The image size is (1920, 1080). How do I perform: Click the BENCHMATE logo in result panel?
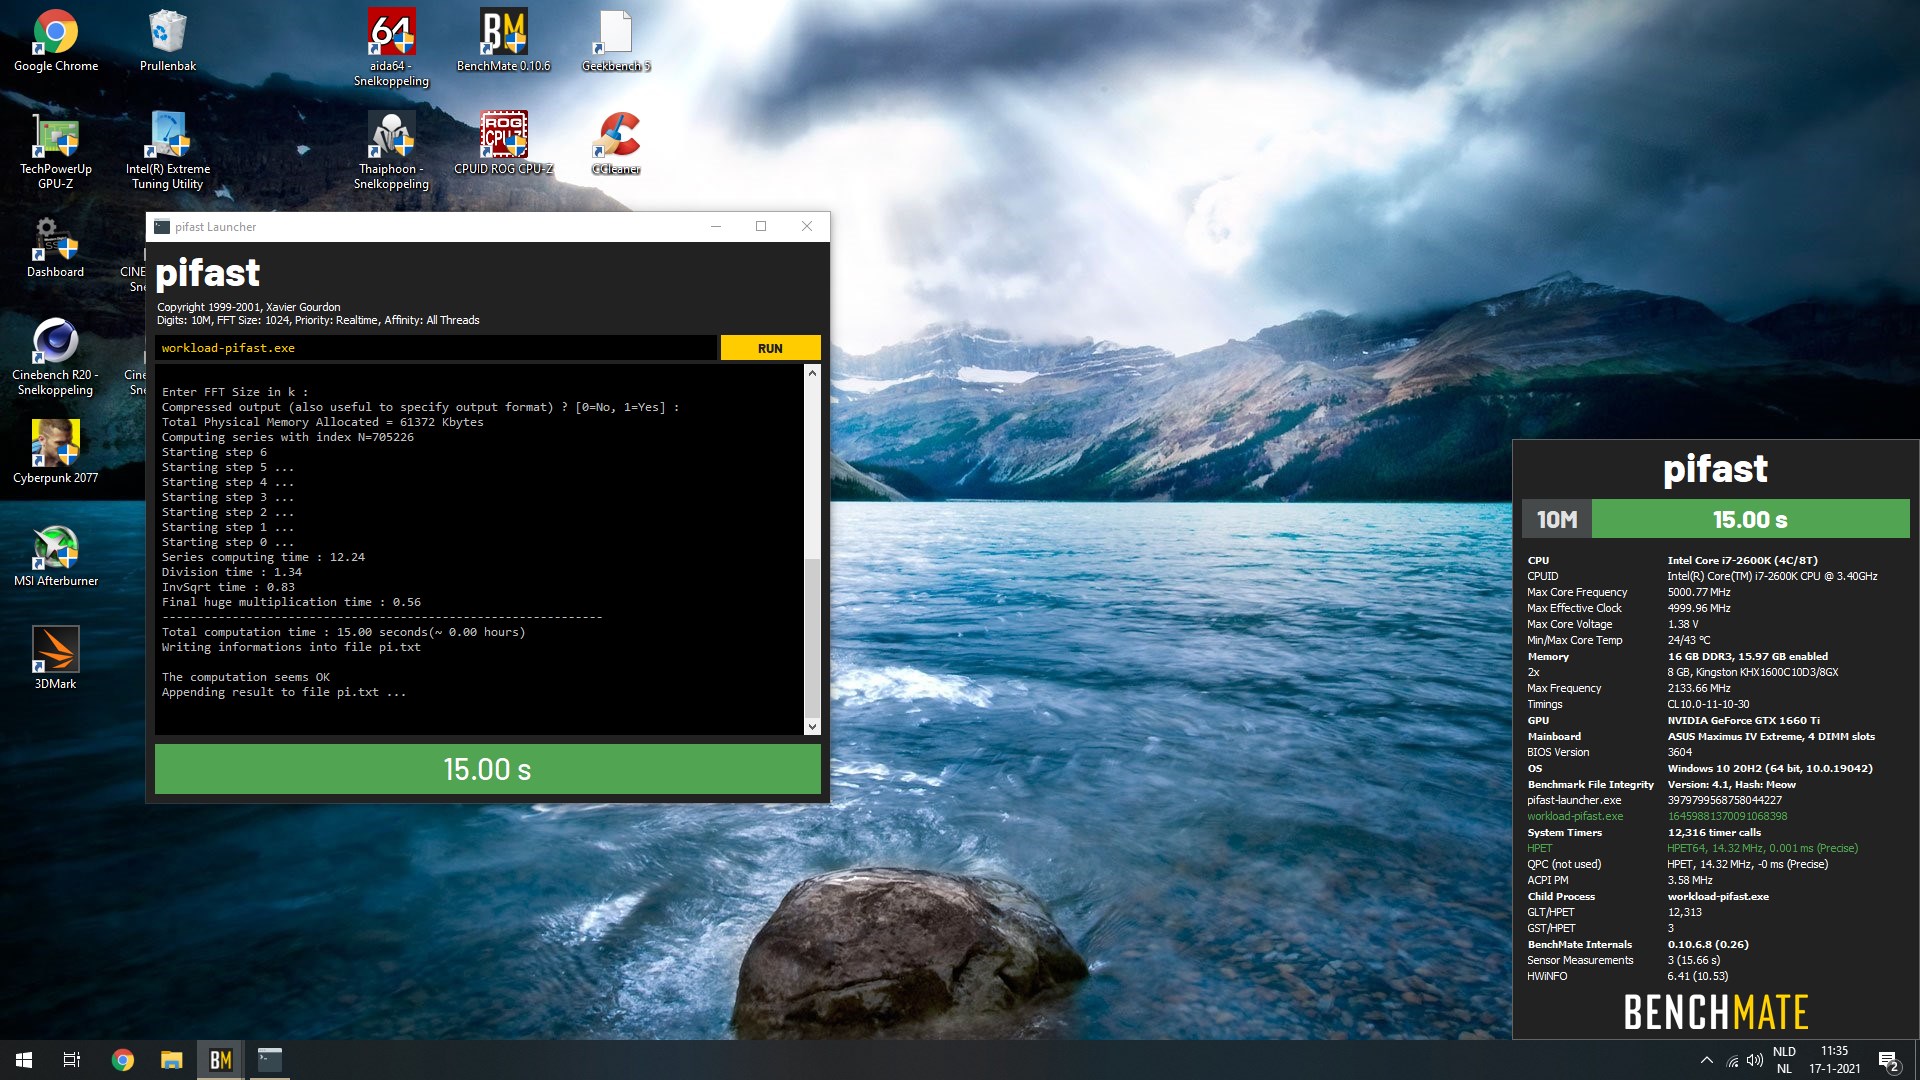click(x=1716, y=1012)
